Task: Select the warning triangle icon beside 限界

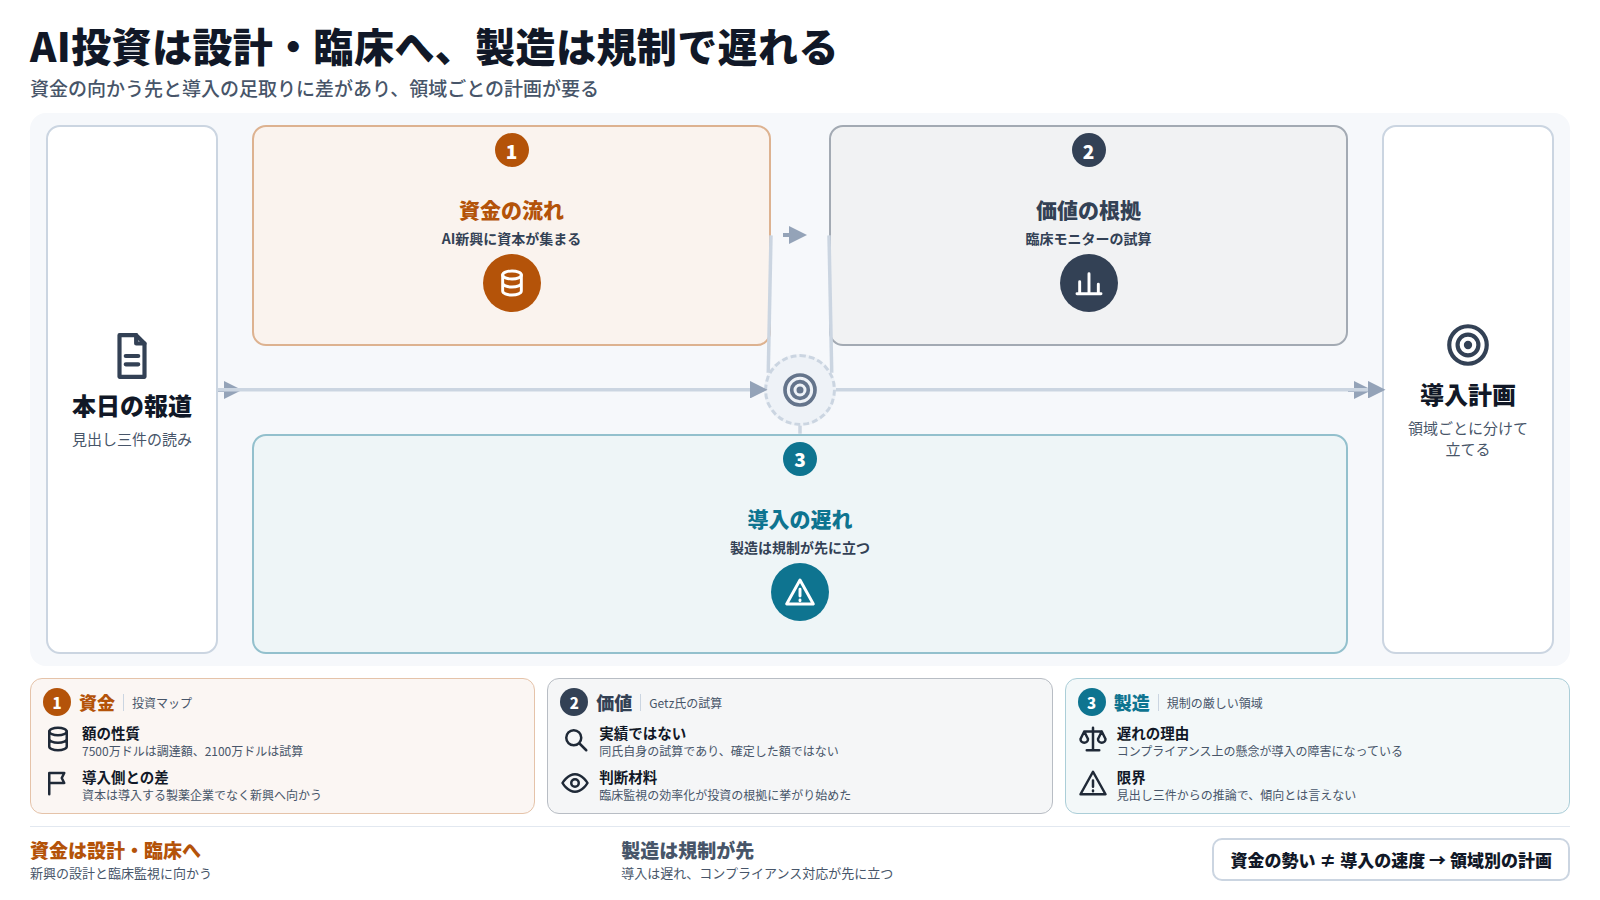Action: pos(1093,783)
